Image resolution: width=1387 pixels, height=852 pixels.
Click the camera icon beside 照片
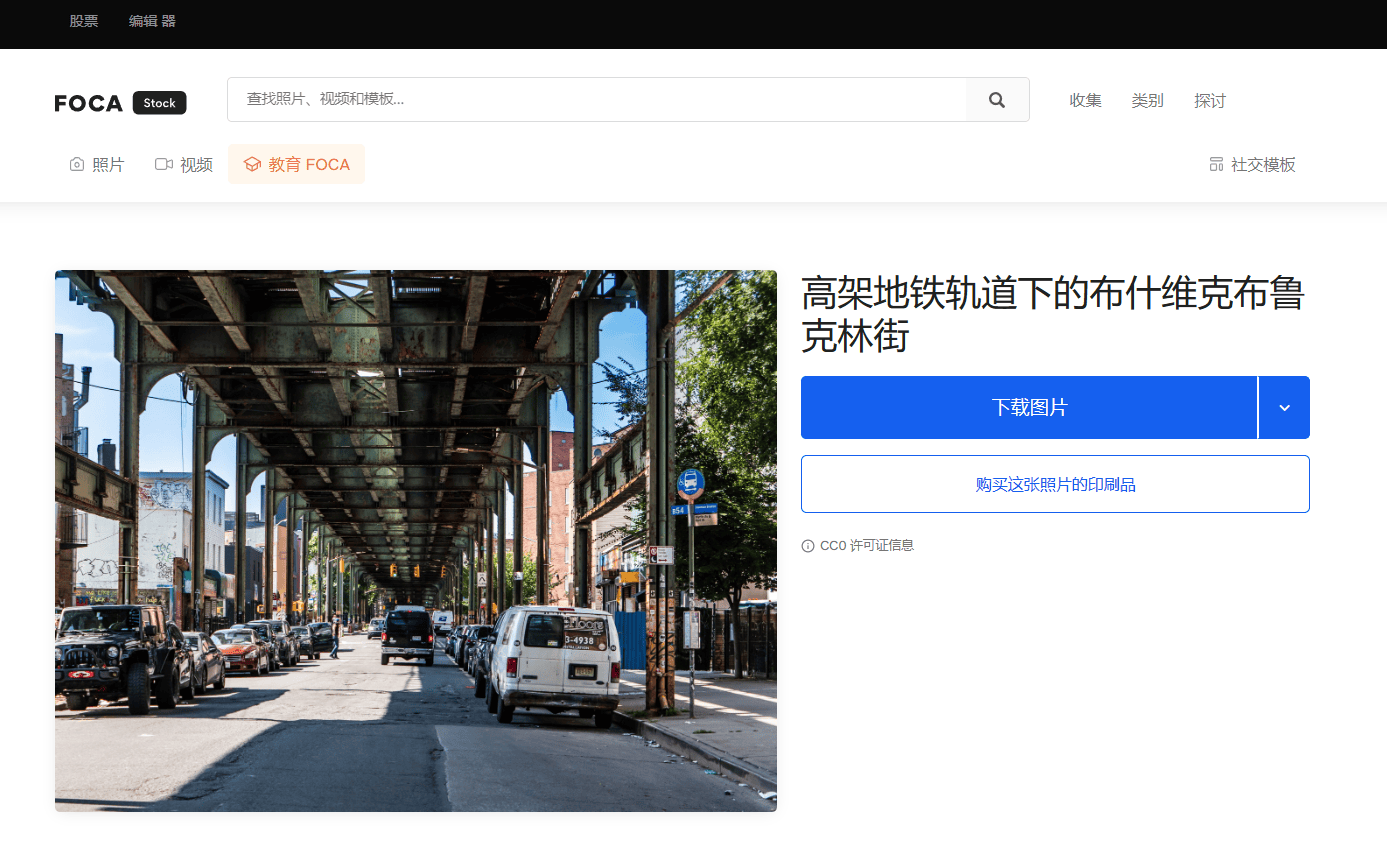coord(77,164)
